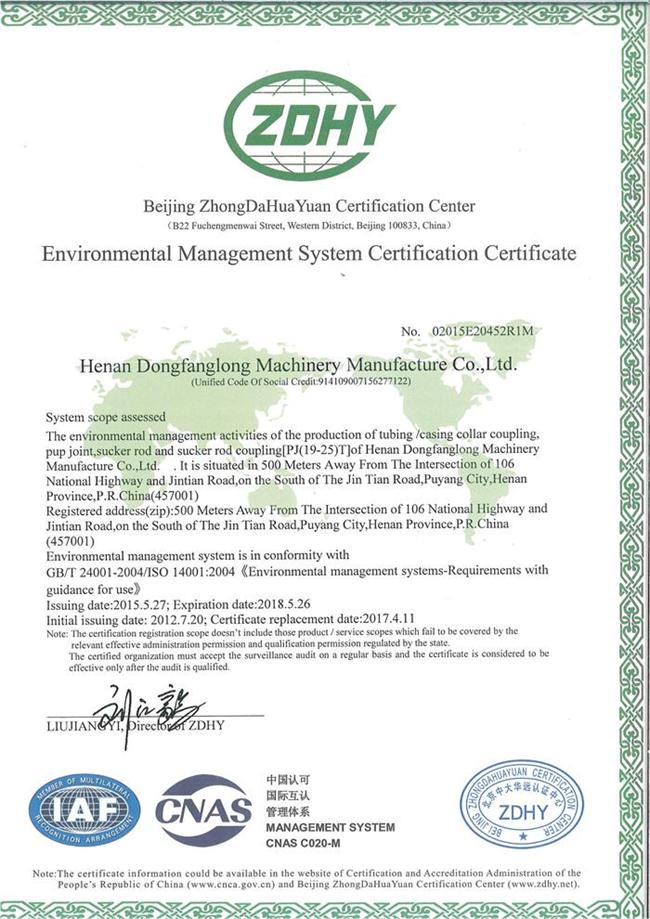The height and width of the screenshot is (919, 650).
Task: Click the www.cnca.gov.cn website reference
Action: pos(230,884)
